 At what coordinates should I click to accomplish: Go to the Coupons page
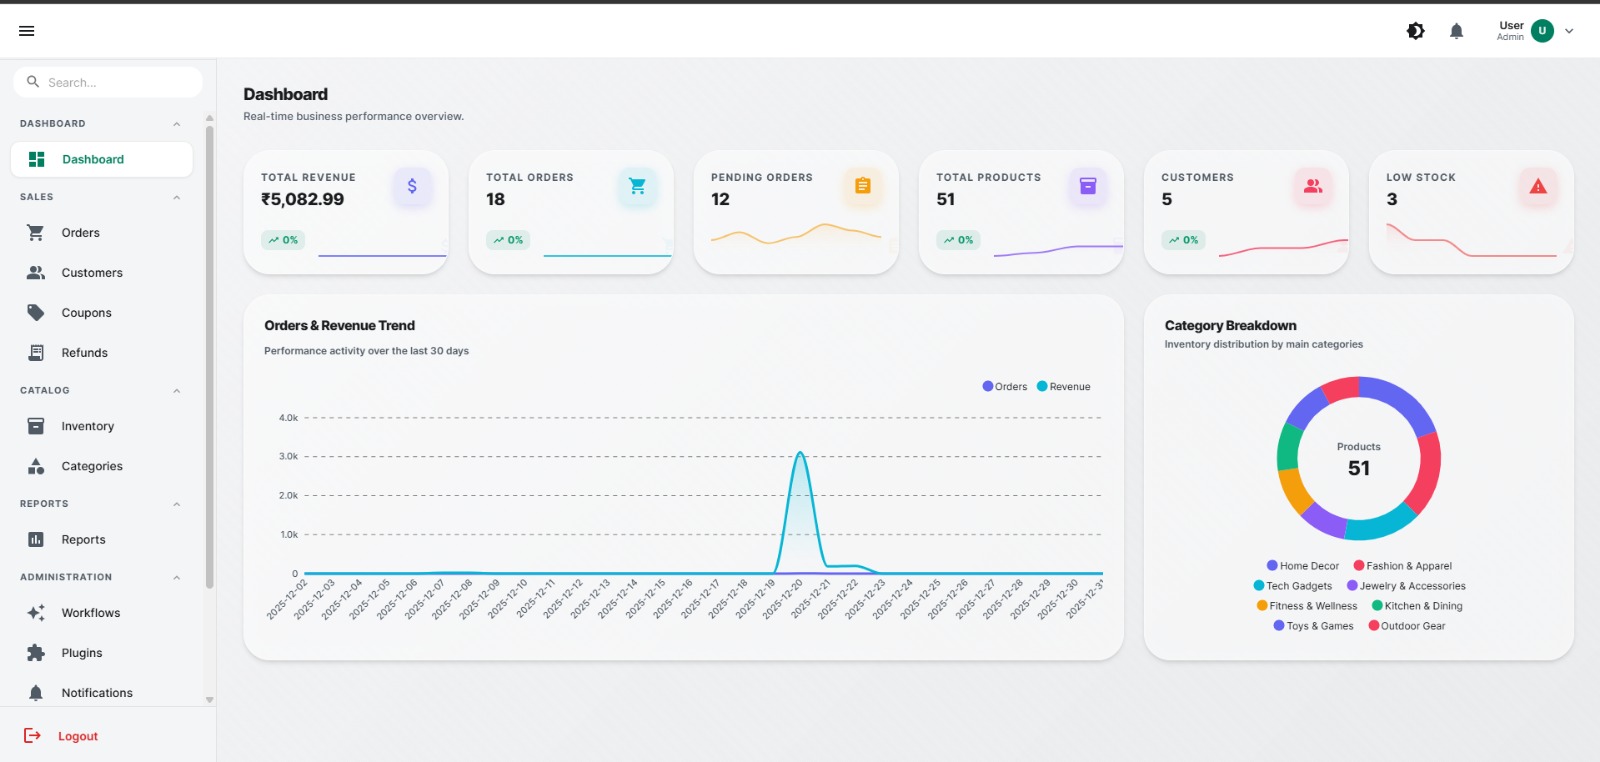86,313
